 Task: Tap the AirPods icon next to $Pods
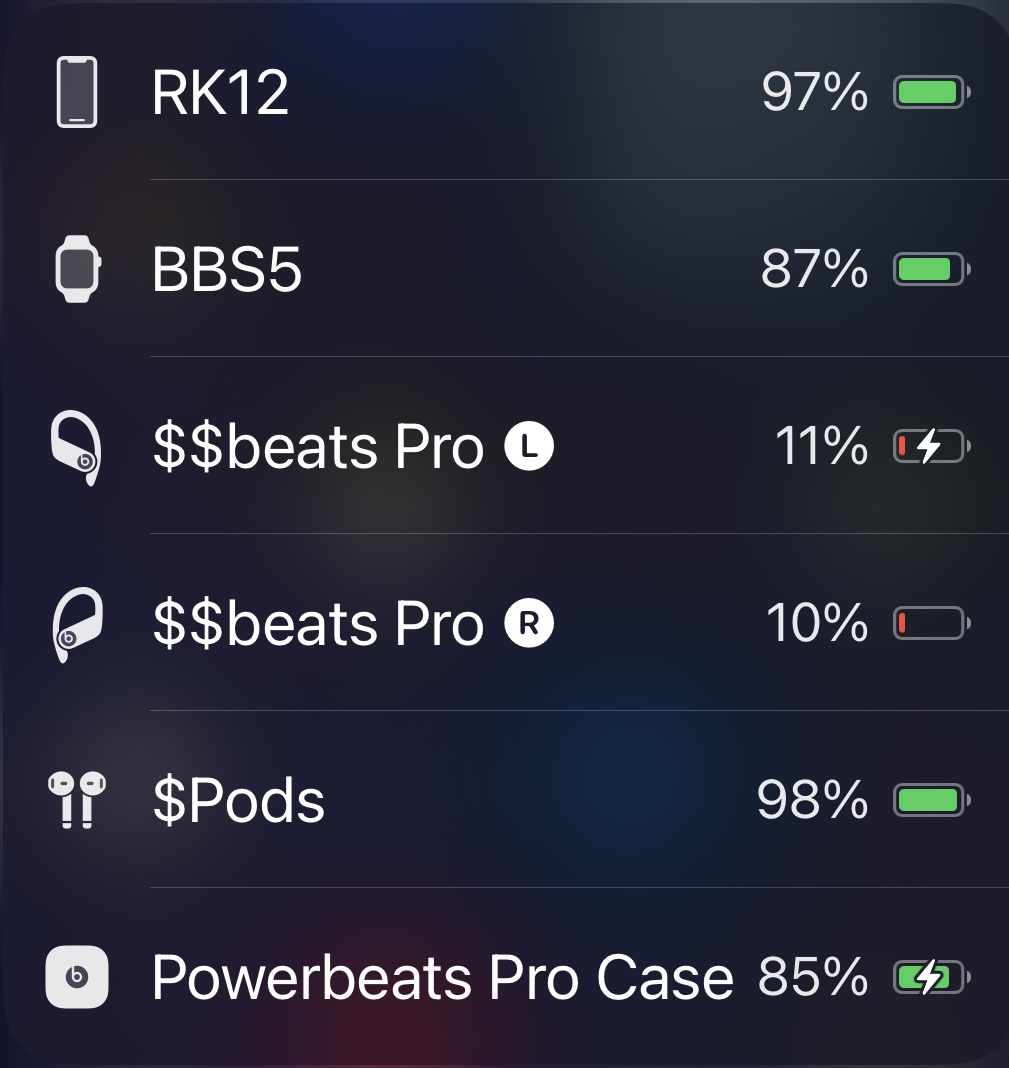coord(77,800)
